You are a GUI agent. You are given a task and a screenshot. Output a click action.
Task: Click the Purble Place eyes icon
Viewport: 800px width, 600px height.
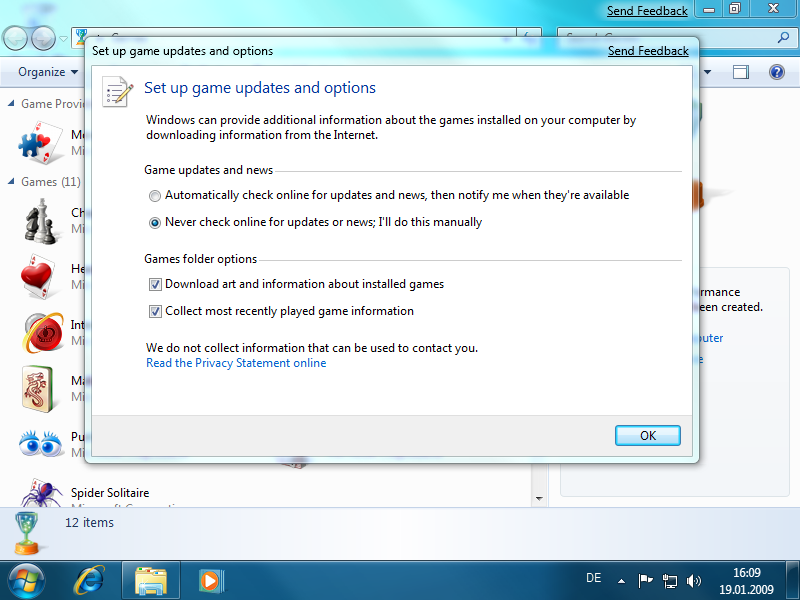pos(38,443)
